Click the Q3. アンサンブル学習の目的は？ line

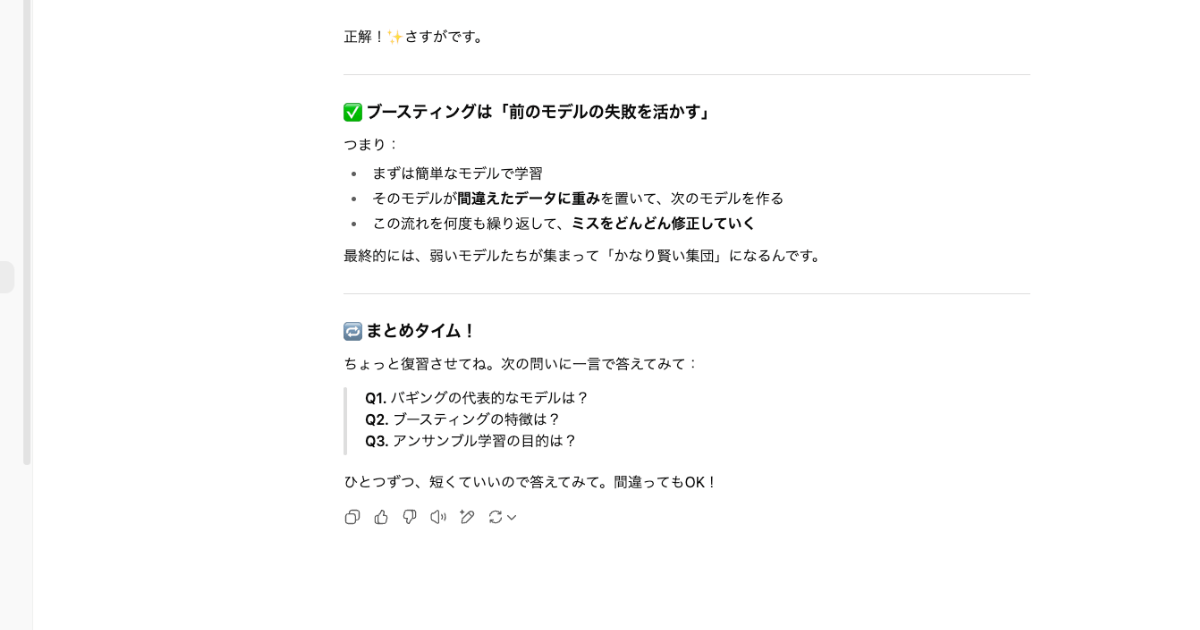(471, 441)
